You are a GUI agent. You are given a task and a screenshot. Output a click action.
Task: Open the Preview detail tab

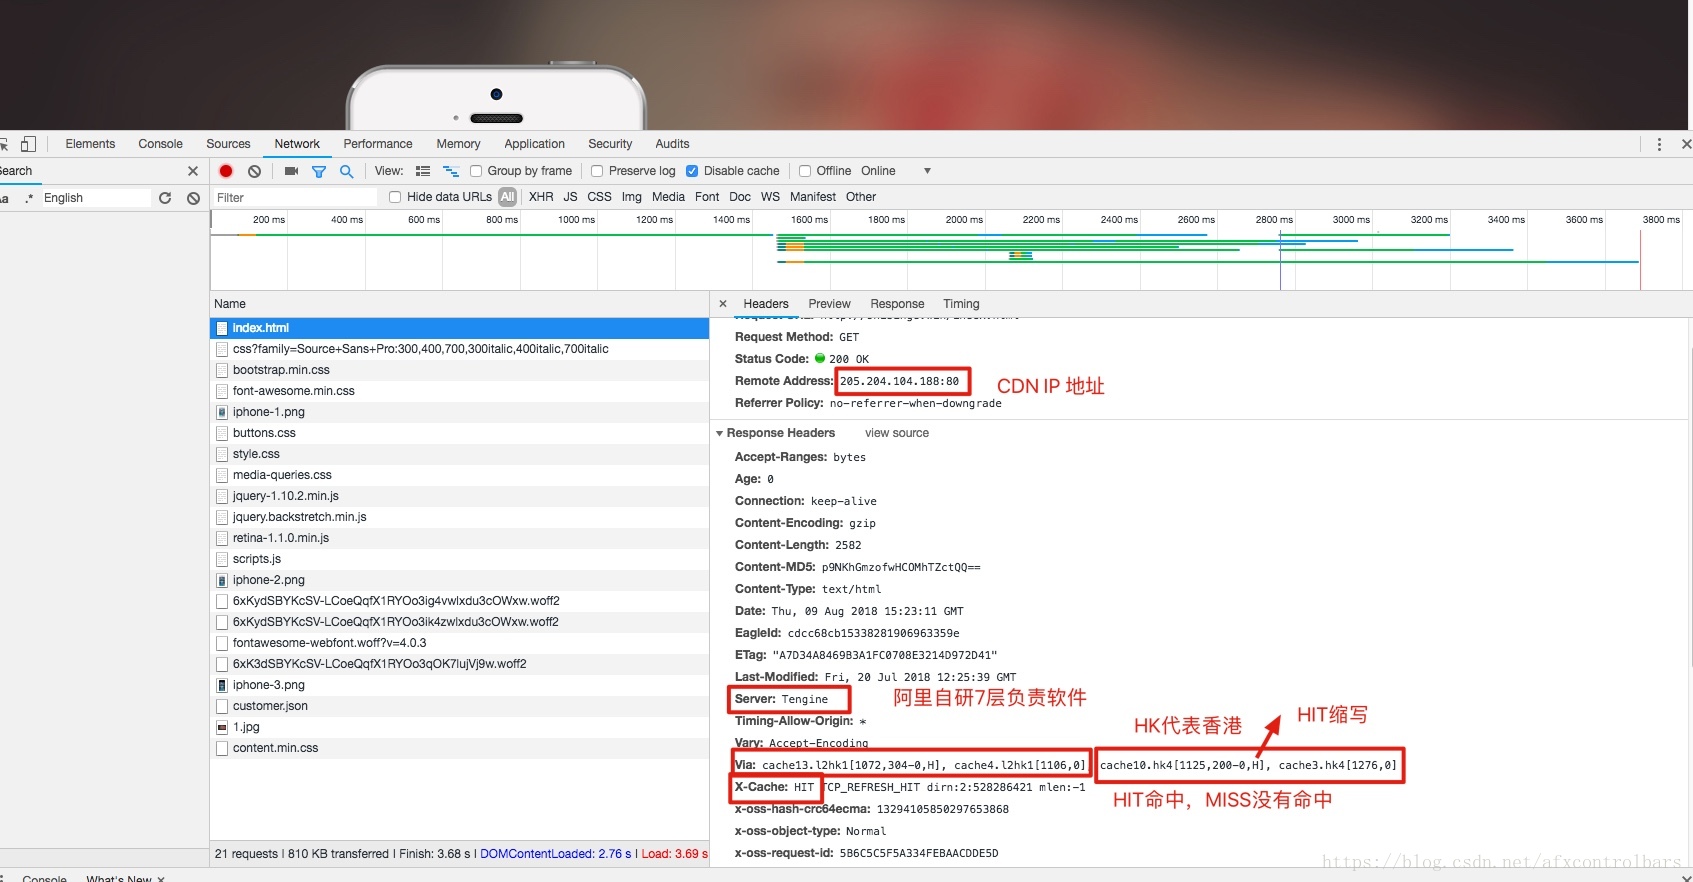pos(829,304)
